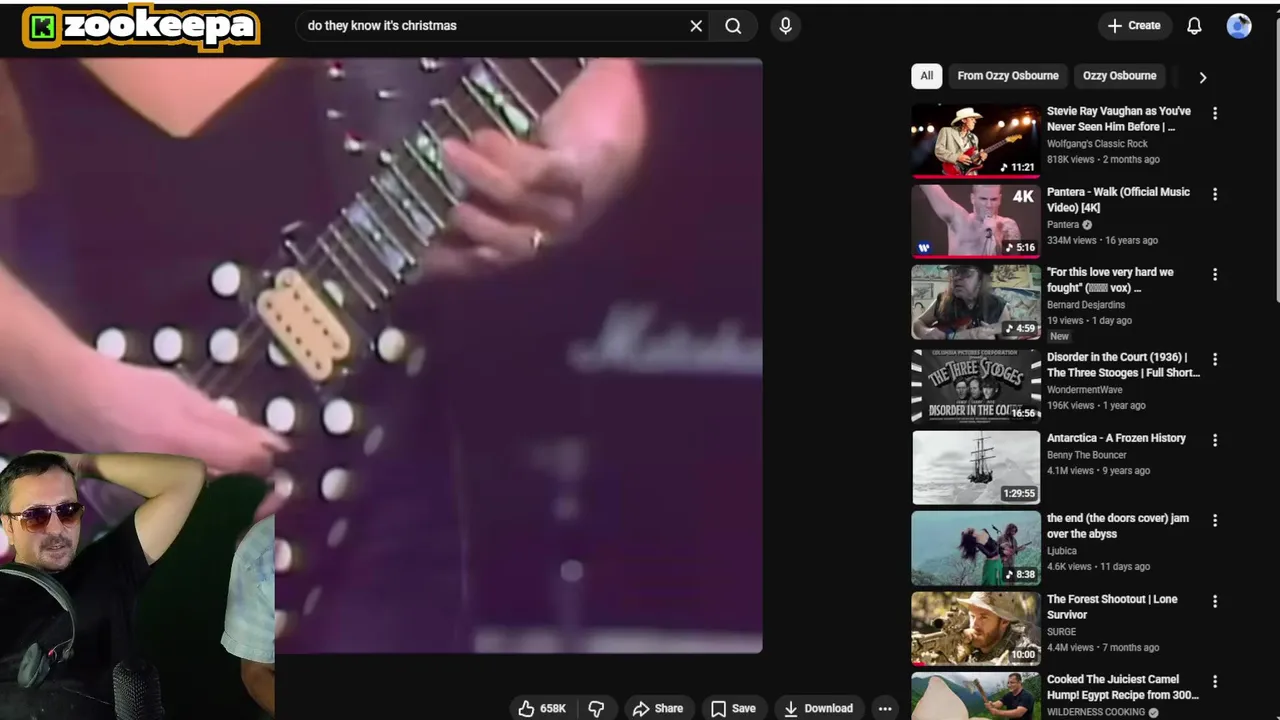Save the video to a playlist
This screenshot has height=720, width=1280.
click(x=733, y=708)
